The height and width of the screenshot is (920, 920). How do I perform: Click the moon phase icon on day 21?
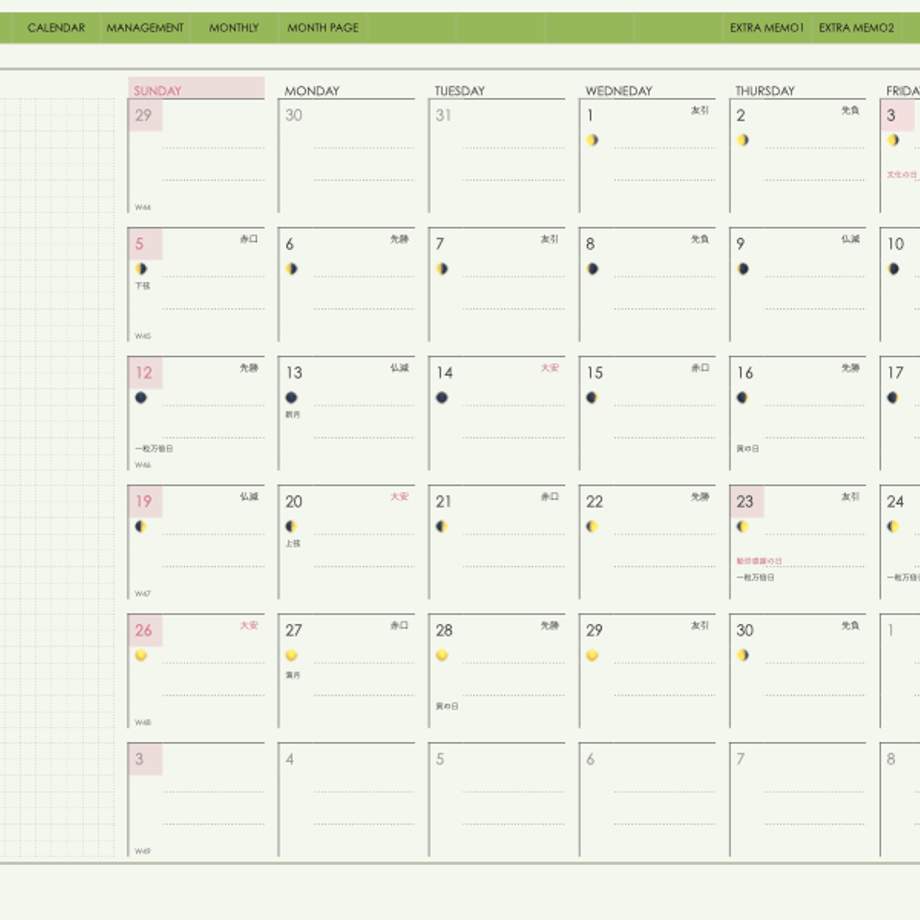click(442, 526)
